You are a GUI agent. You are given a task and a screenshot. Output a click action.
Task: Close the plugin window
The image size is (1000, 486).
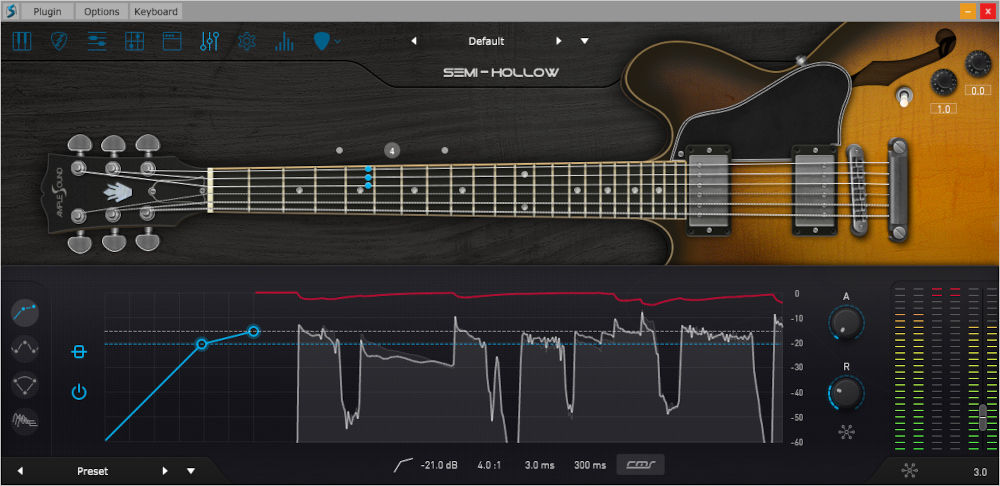click(987, 11)
